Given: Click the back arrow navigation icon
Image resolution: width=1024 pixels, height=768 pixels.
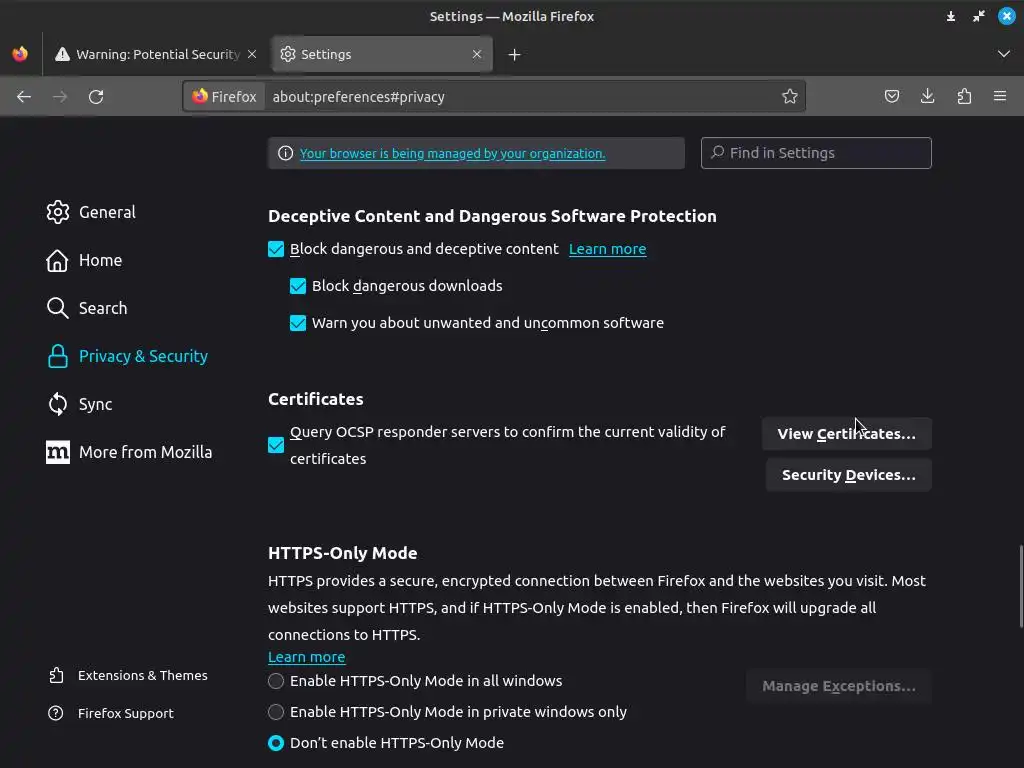Looking at the screenshot, I should click(24, 97).
